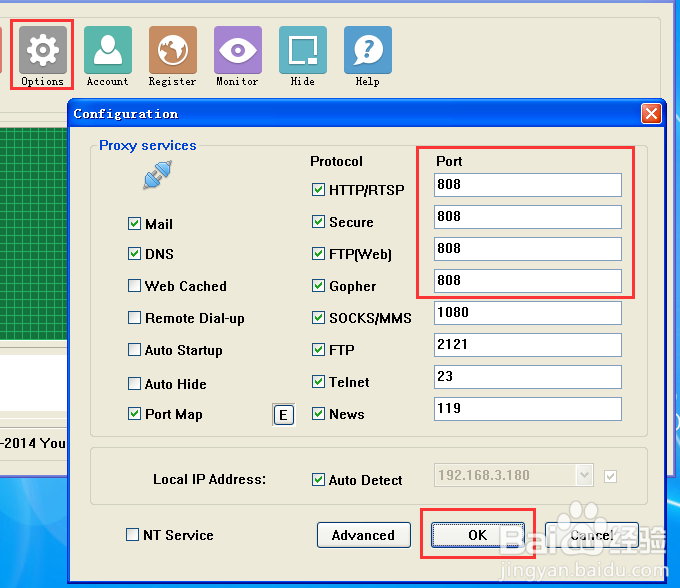Image resolution: width=680 pixels, height=588 pixels.
Task: Open the Account toolbar icon
Action: (x=108, y=50)
